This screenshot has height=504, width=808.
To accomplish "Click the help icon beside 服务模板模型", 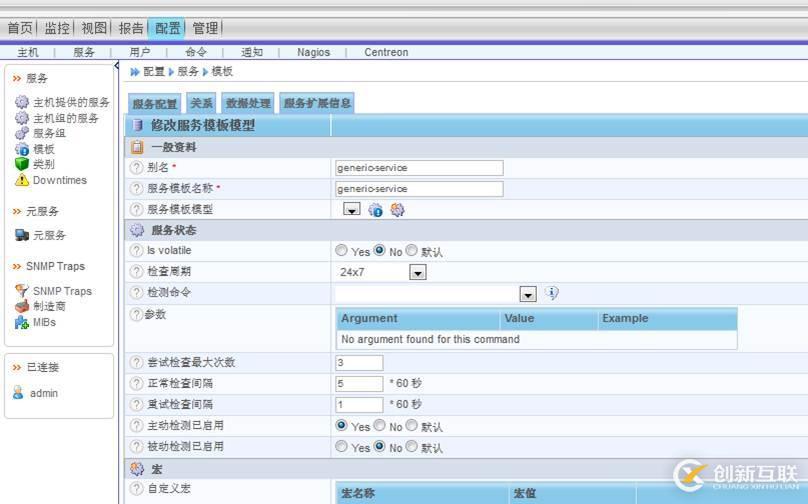I will point(136,209).
